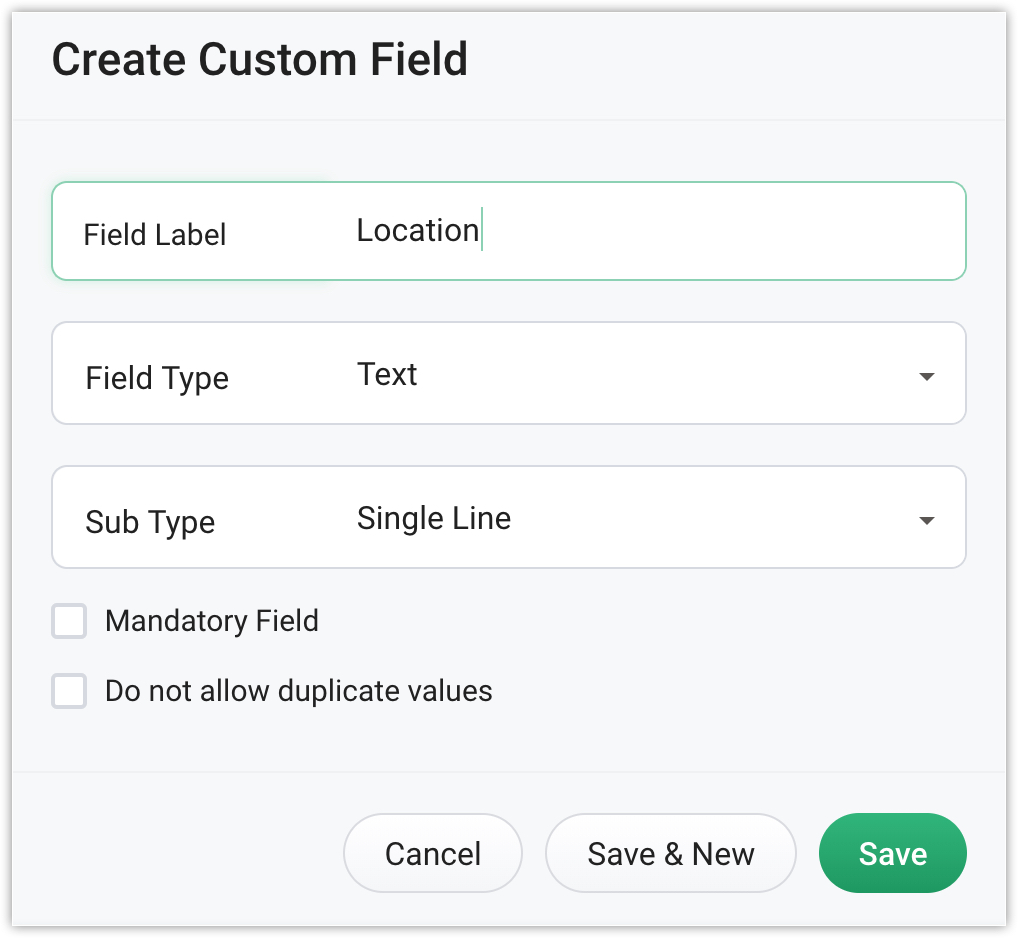1018x938 pixels.
Task: Place cursor on the Location text
Action: (x=417, y=231)
